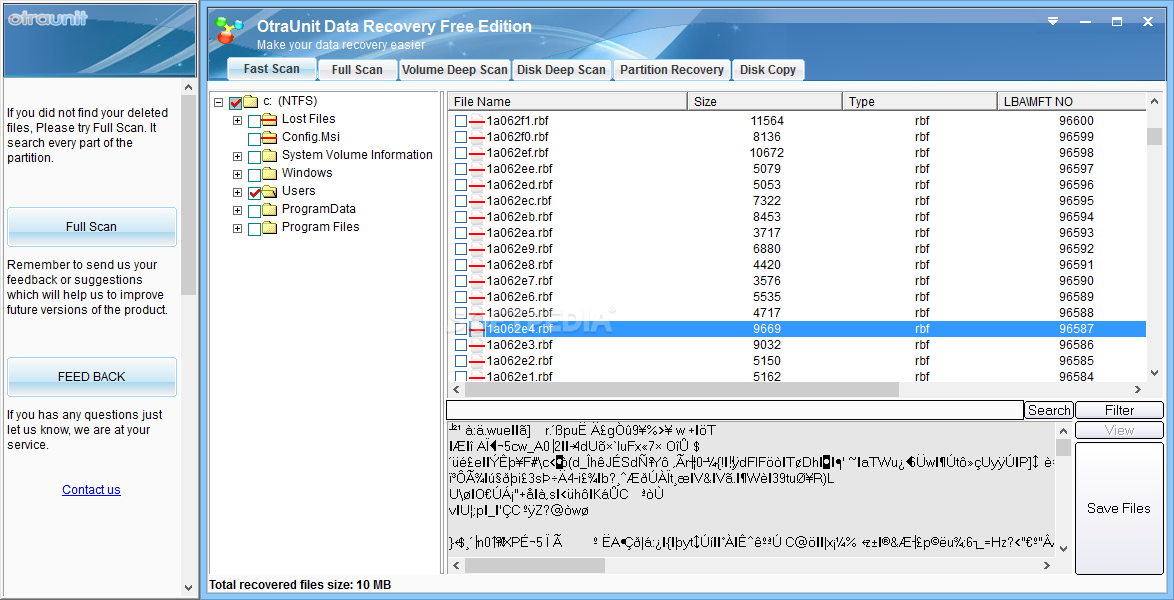This screenshot has height=600, width=1174.
Task: Open the Volume Deep Scan tab
Action: [454, 70]
